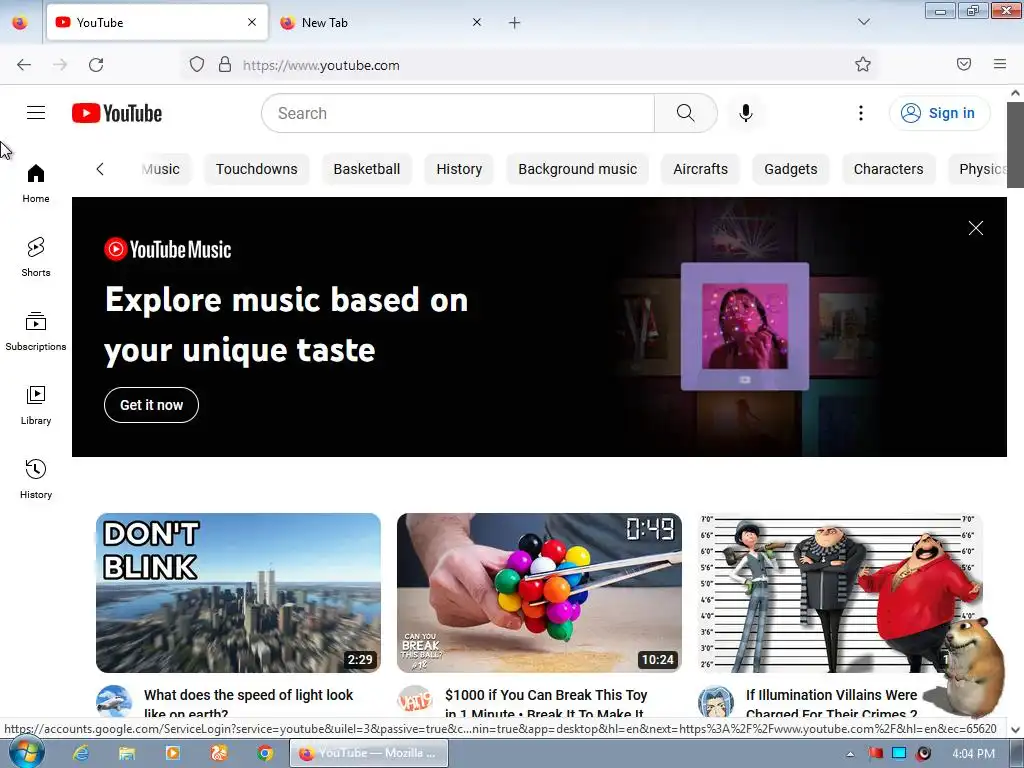This screenshot has height=768, width=1024.
Task: Open a new tab with plus button
Action: click(515, 23)
